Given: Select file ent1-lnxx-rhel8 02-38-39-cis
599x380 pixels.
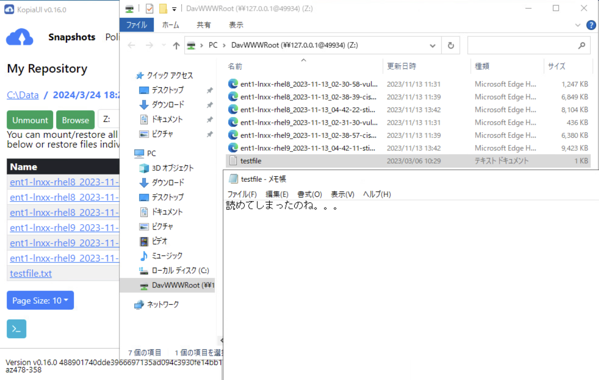Looking at the screenshot, I should (408, 97).
